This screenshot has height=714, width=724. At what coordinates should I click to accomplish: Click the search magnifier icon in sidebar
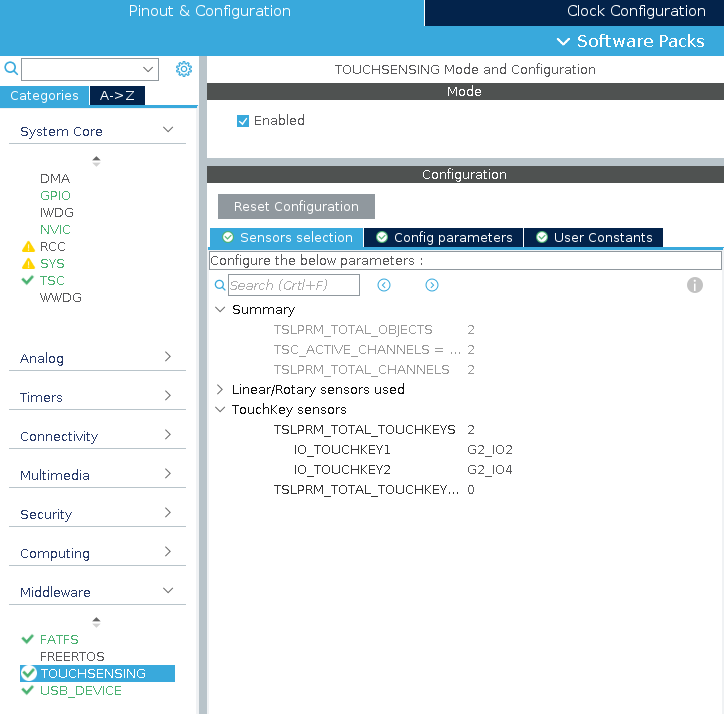[x=11, y=69]
